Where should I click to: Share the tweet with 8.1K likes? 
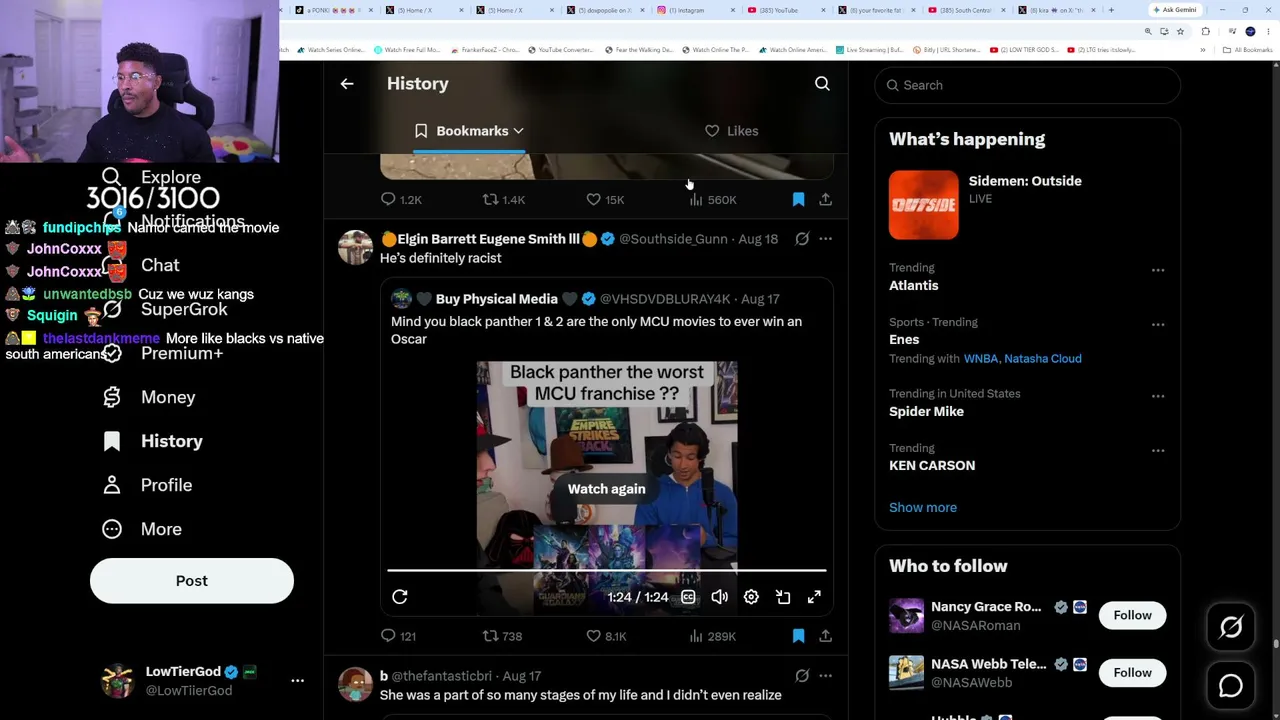click(x=825, y=636)
